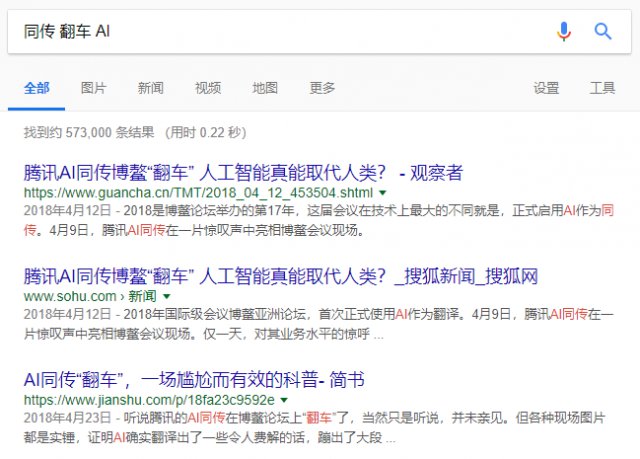
Task: Open the 设置 menu
Action: 546,88
